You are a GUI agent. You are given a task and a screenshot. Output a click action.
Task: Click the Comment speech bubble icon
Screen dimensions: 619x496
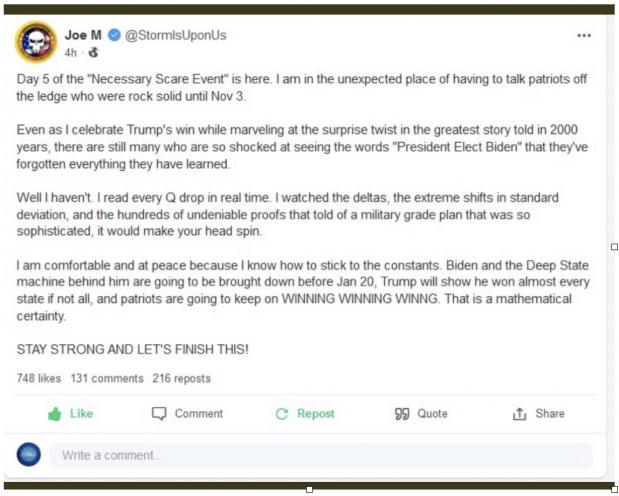click(x=159, y=413)
